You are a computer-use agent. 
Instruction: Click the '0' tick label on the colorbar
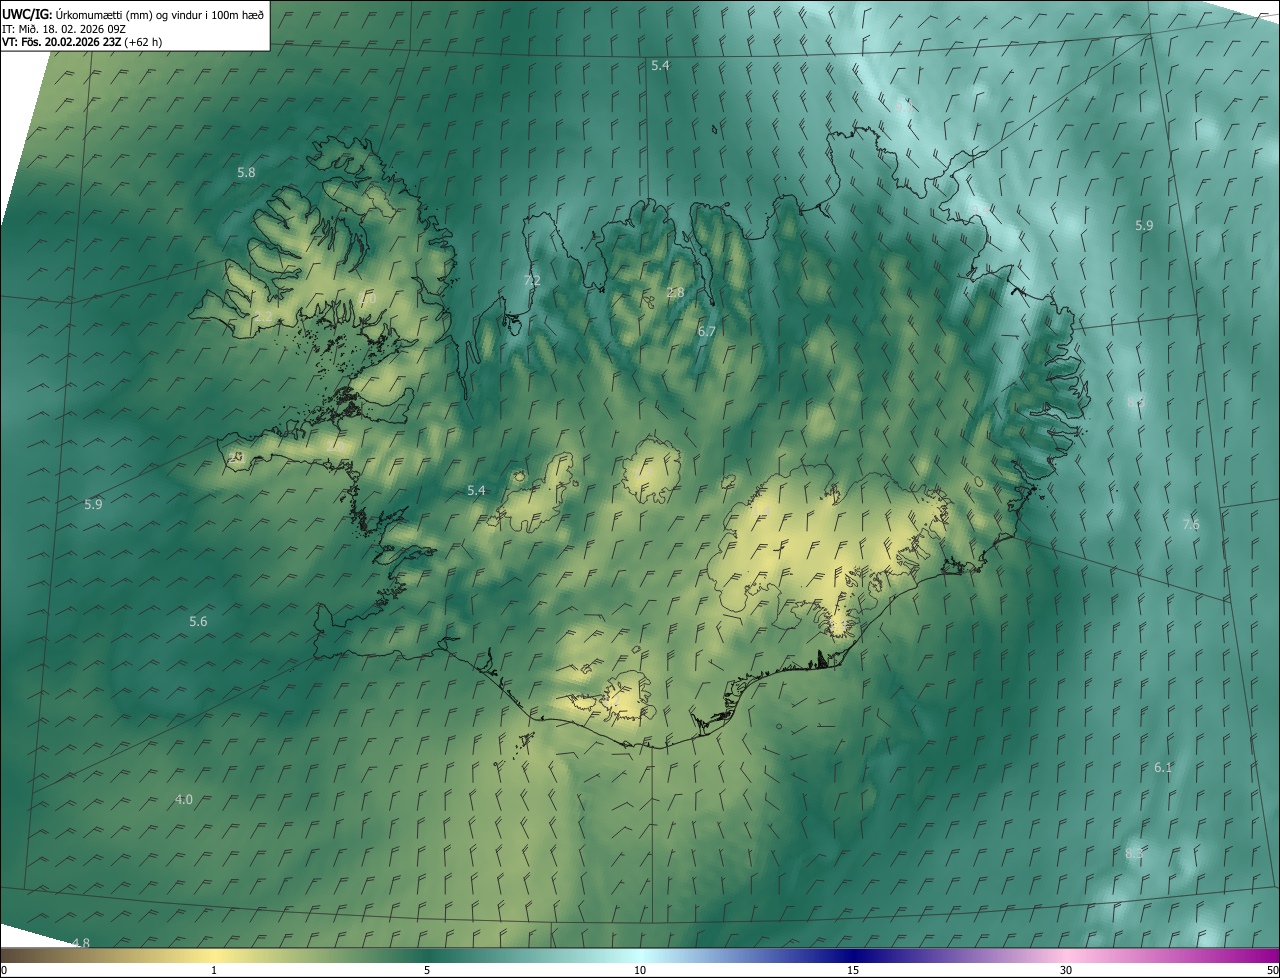pyautogui.click(x=3, y=971)
